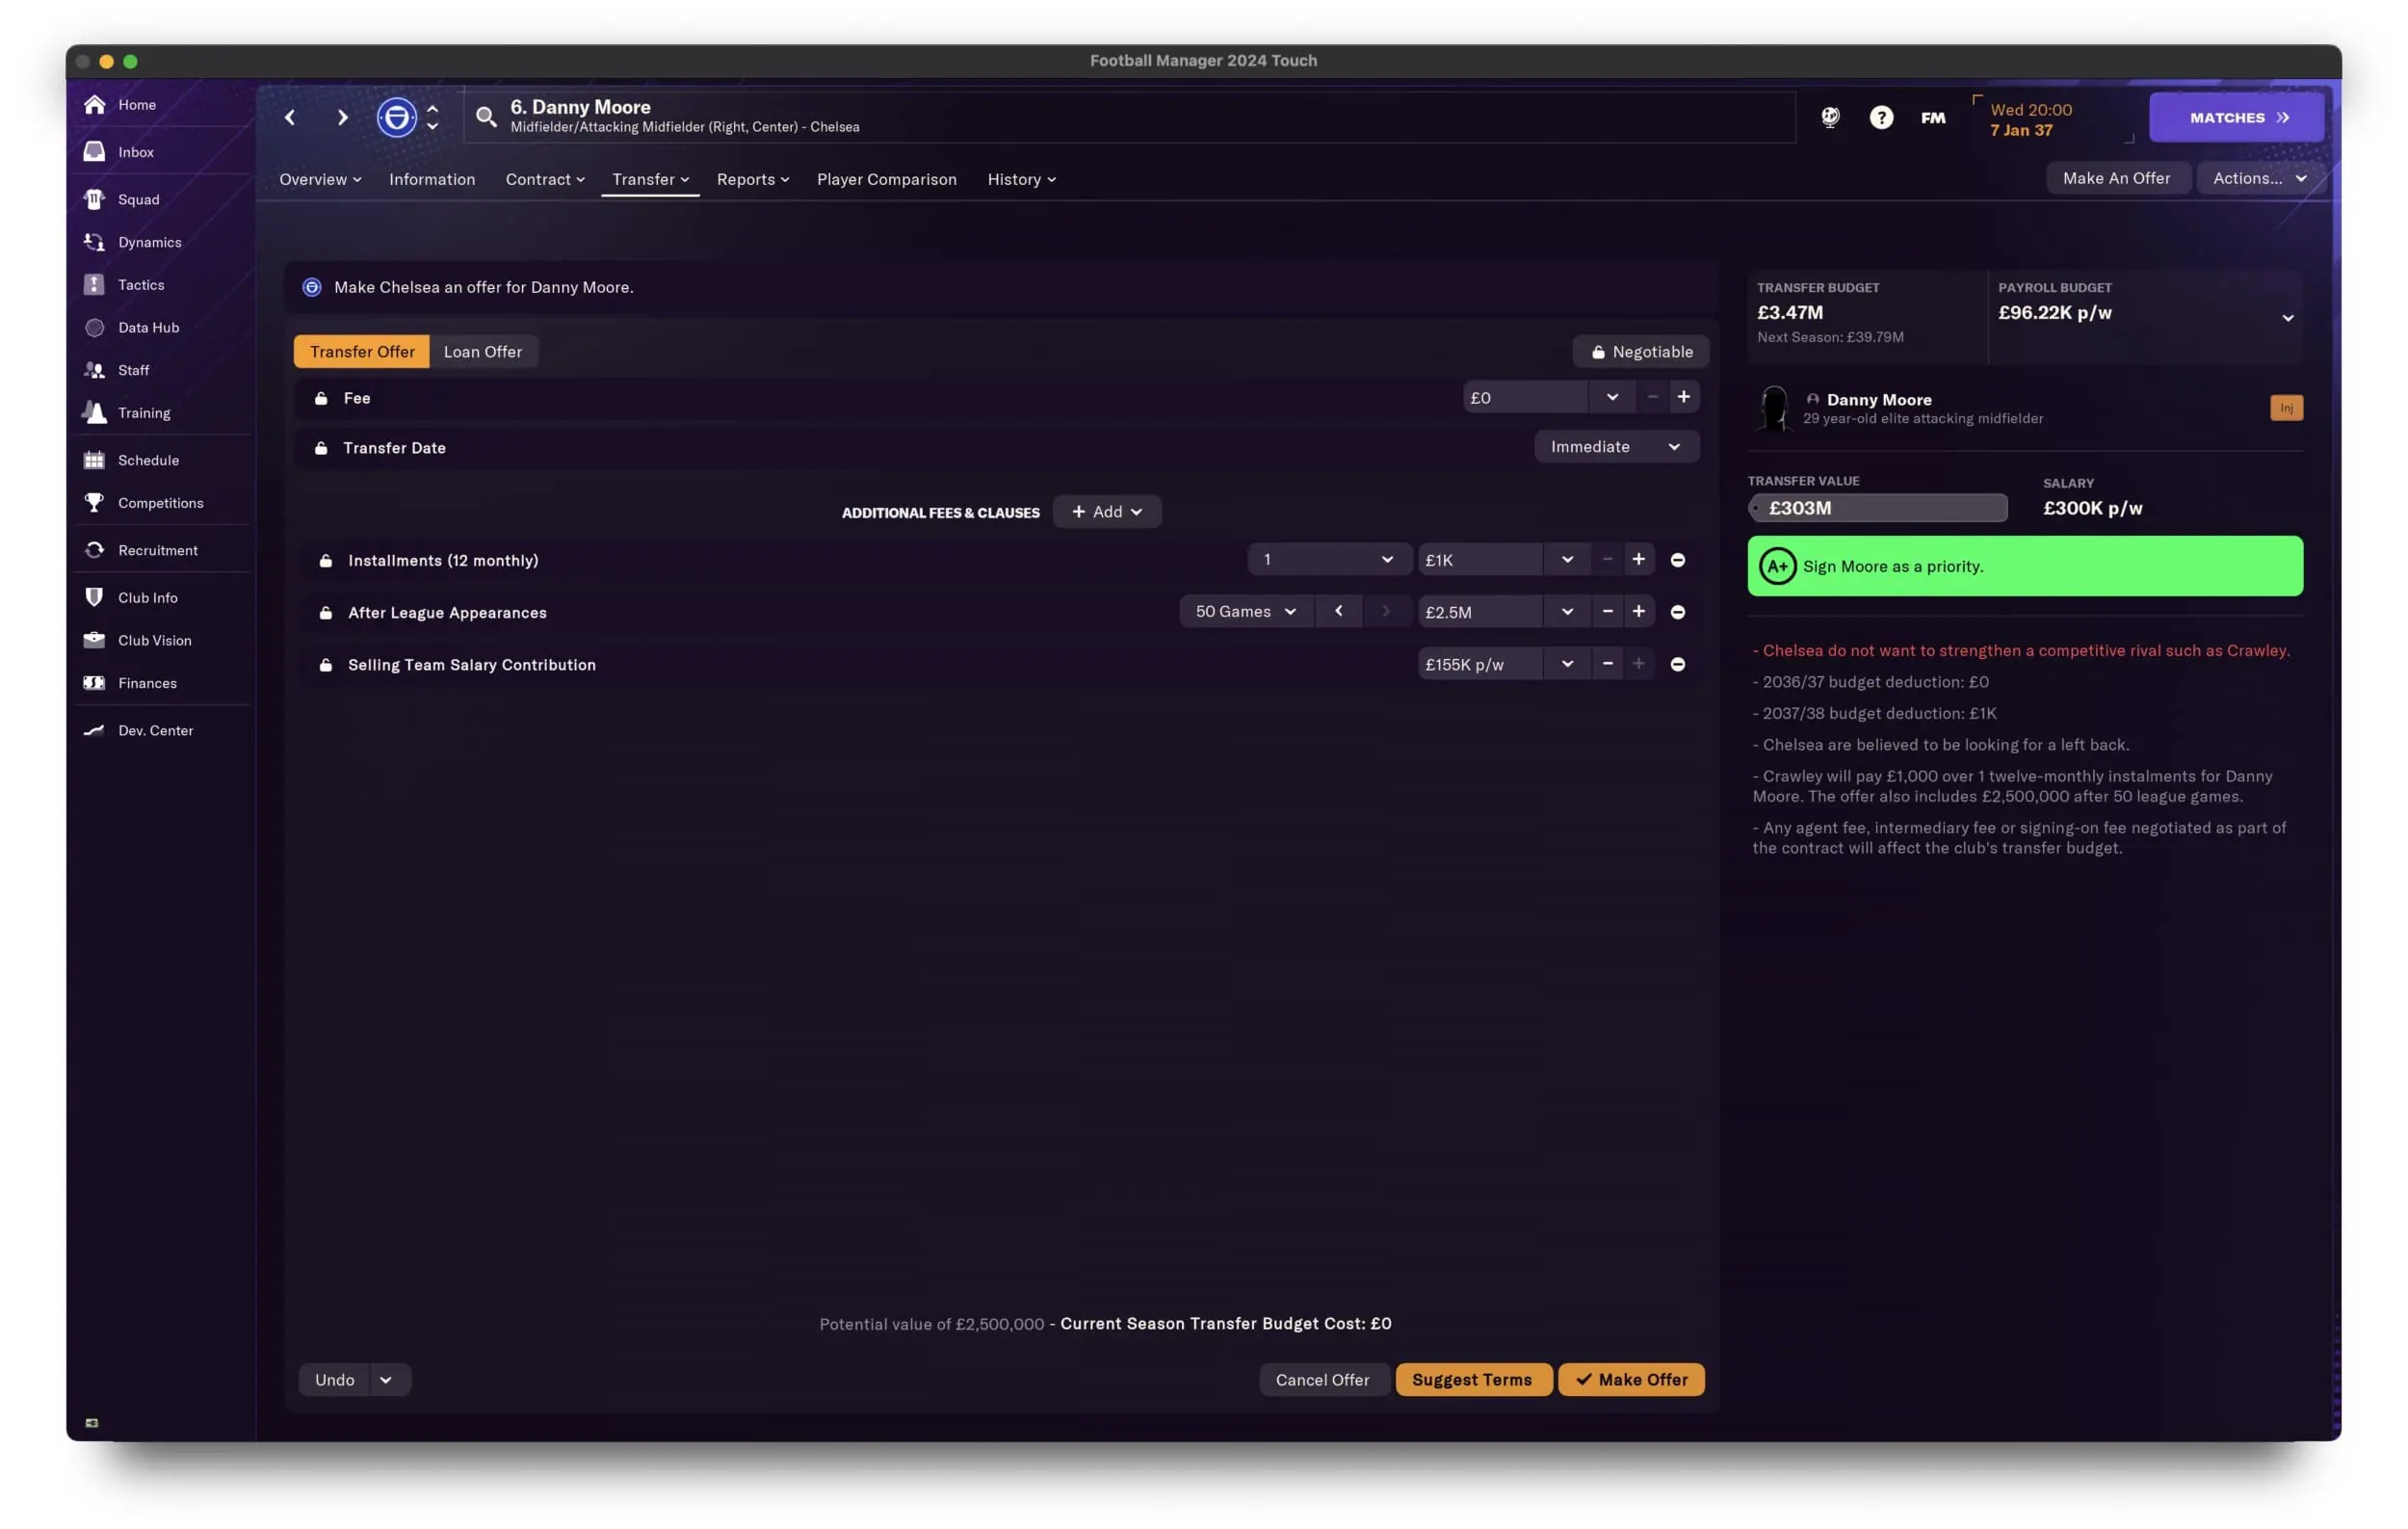This screenshot has width=2408, height=1529.
Task: Switch to Loan Offer
Action: (483, 351)
